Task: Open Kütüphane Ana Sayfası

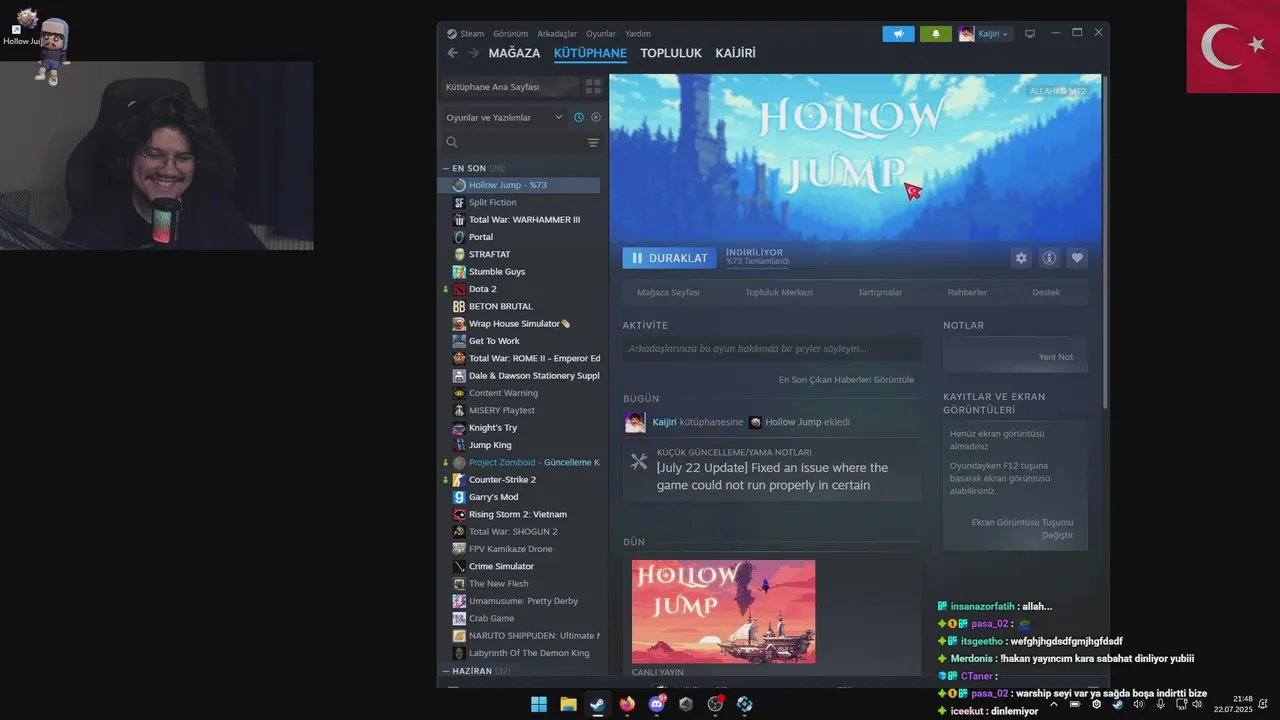Action: [x=511, y=87]
